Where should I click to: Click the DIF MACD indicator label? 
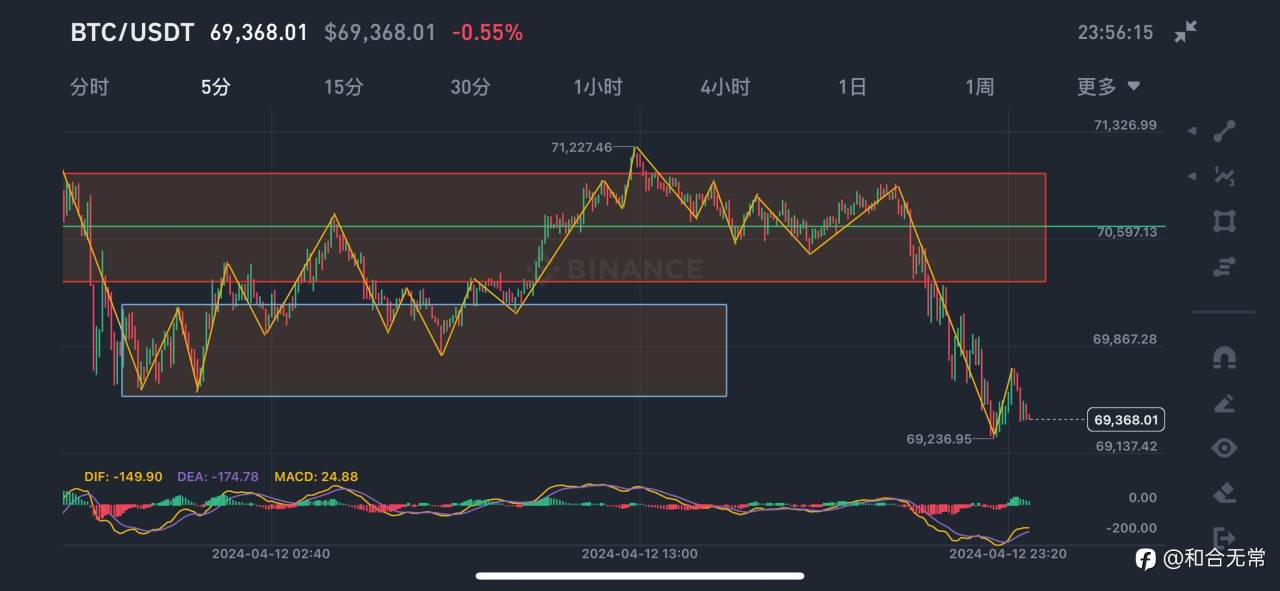pos(123,477)
